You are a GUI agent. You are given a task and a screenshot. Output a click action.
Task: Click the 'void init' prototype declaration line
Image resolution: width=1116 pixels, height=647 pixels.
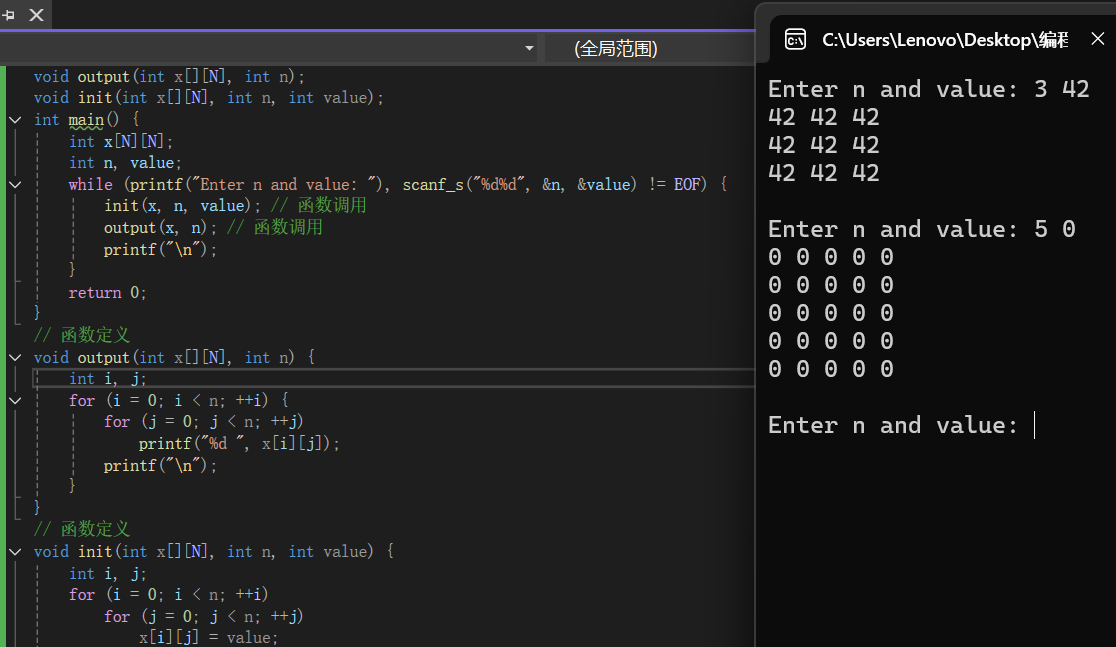pyautogui.click(x=209, y=98)
